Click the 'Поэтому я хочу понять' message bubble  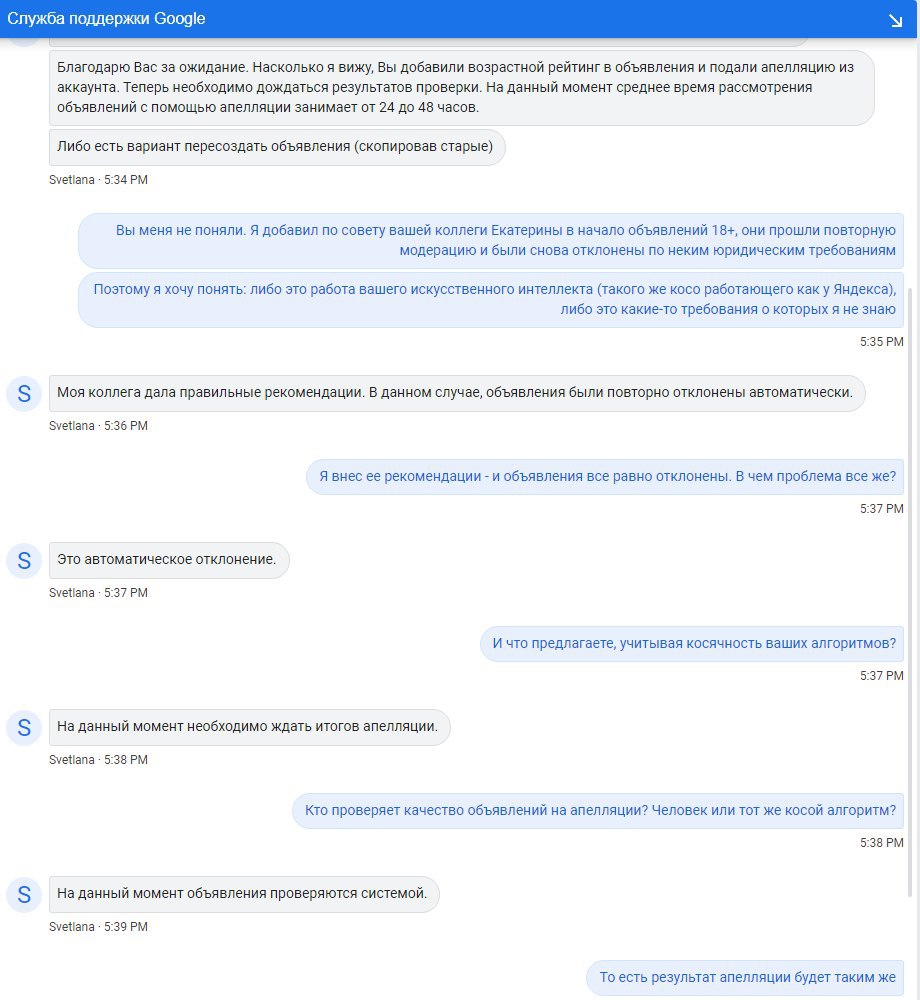pyautogui.click(x=491, y=300)
